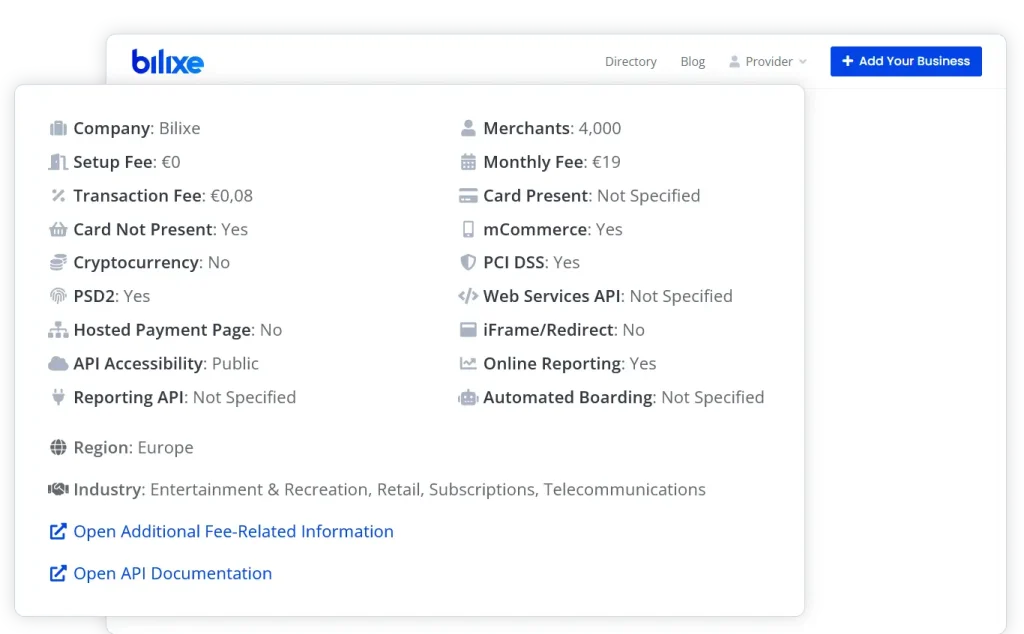Viewport: 1024px width, 634px height.
Task: Click the PSD2 label text
Action: [x=94, y=296]
